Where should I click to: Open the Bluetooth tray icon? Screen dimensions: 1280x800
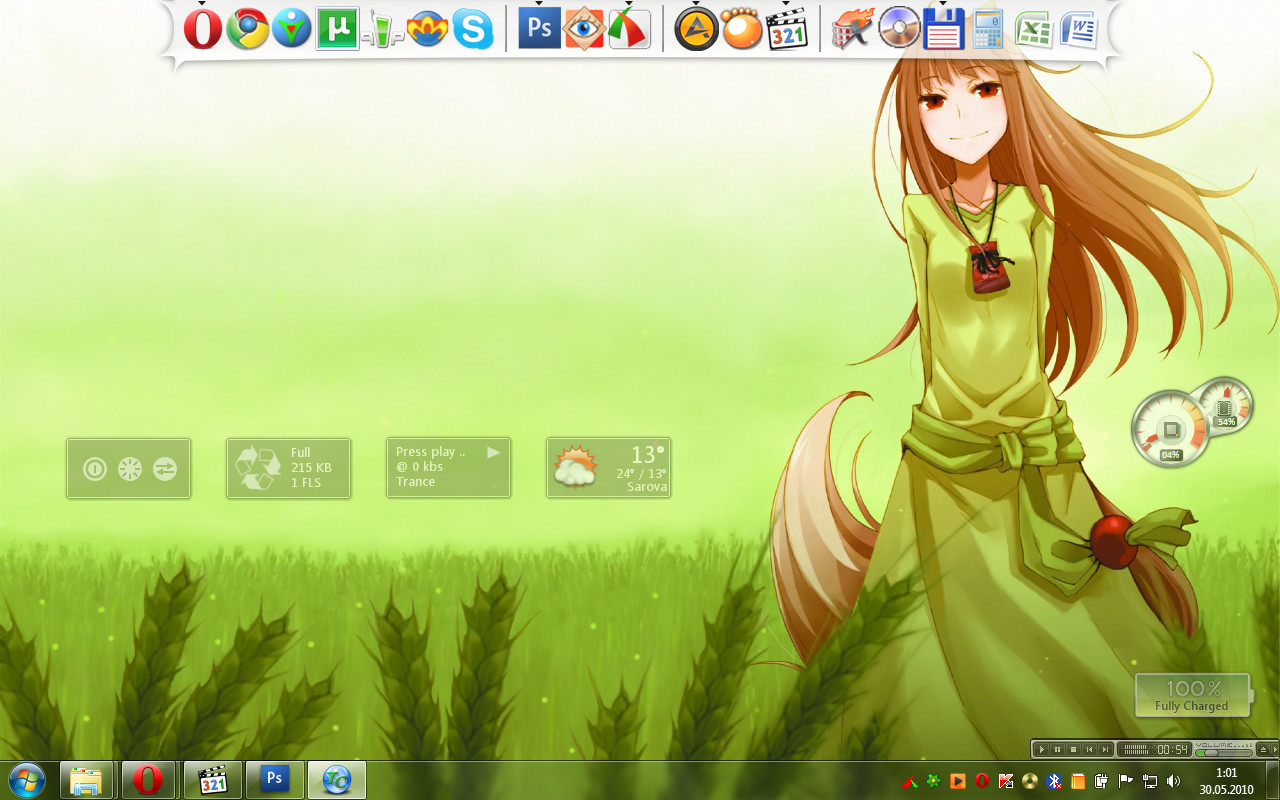coord(1054,781)
